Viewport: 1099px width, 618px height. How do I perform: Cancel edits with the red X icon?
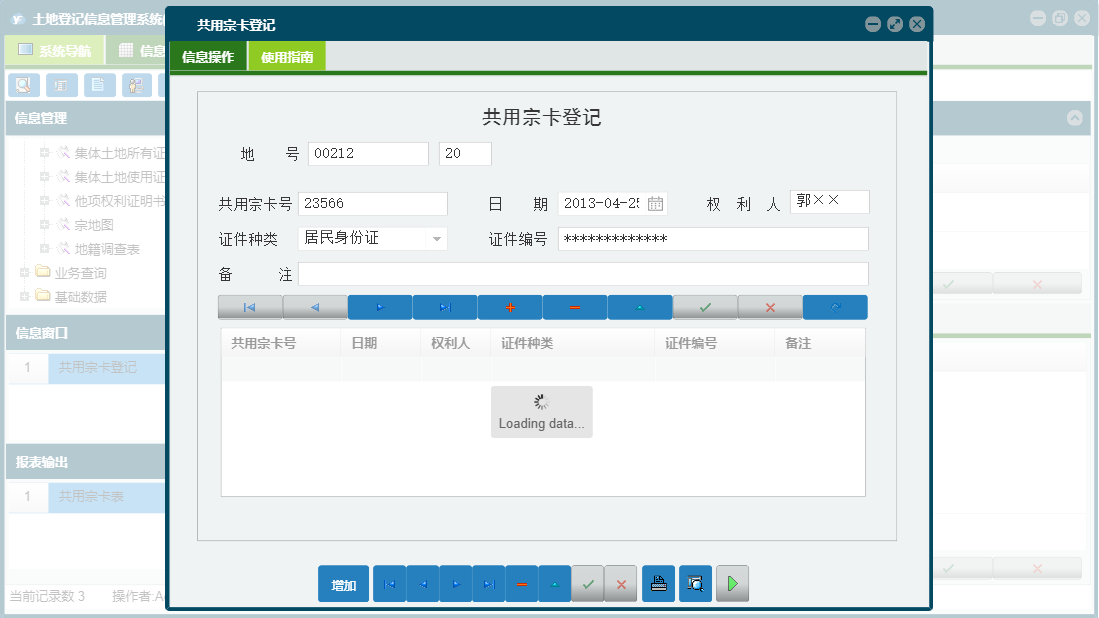[x=770, y=307]
